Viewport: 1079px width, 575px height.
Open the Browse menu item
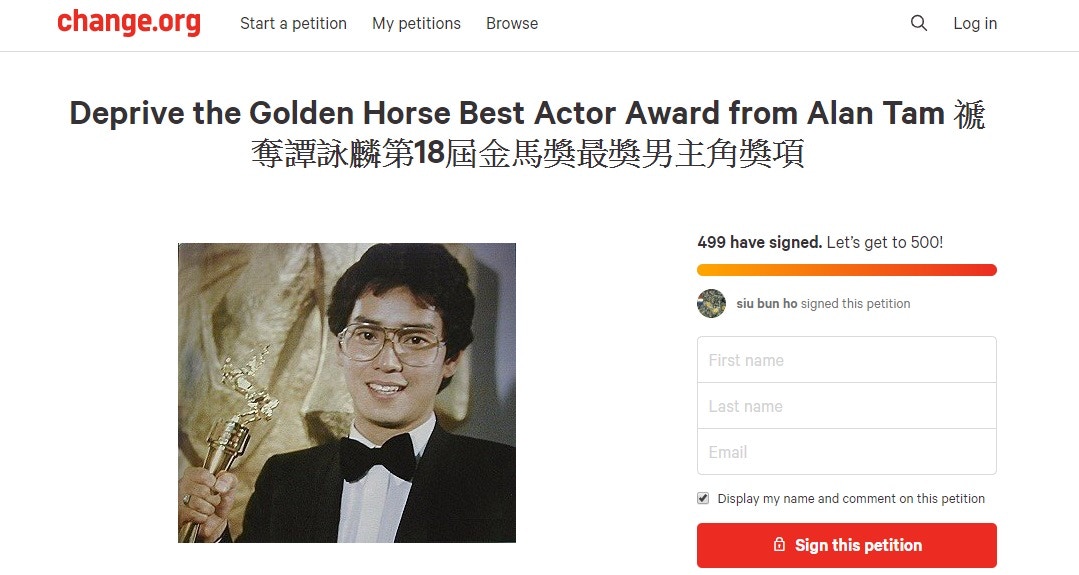[x=512, y=23]
